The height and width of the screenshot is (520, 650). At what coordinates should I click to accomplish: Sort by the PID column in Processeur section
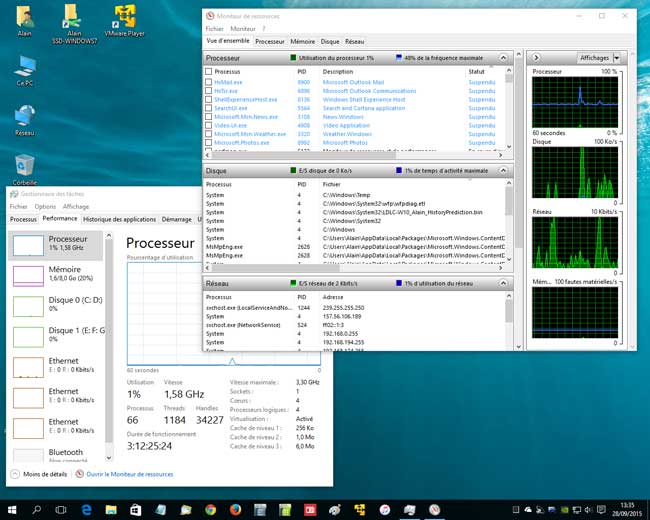302,72
